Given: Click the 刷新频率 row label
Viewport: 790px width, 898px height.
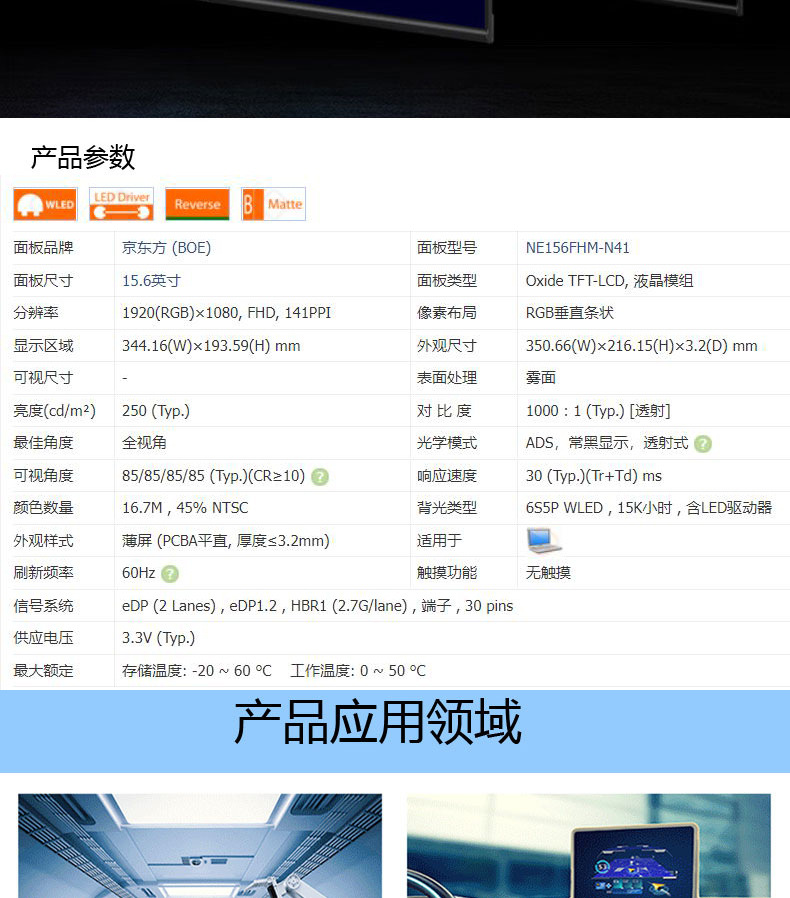Looking at the screenshot, I should click(x=43, y=573).
